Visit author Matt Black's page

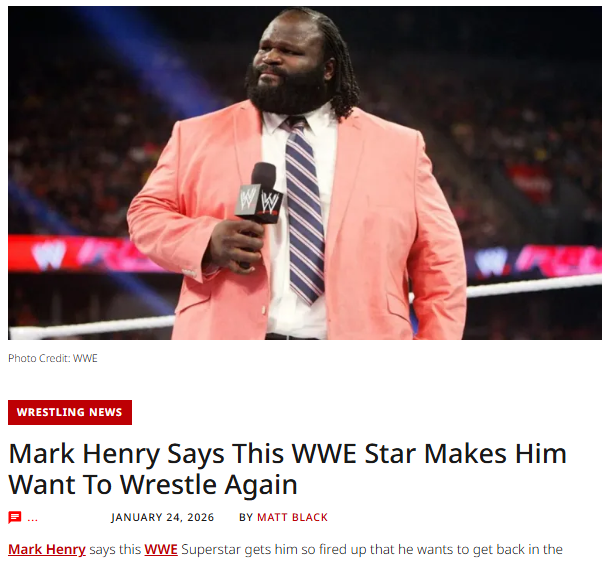click(x=292, y=517)
